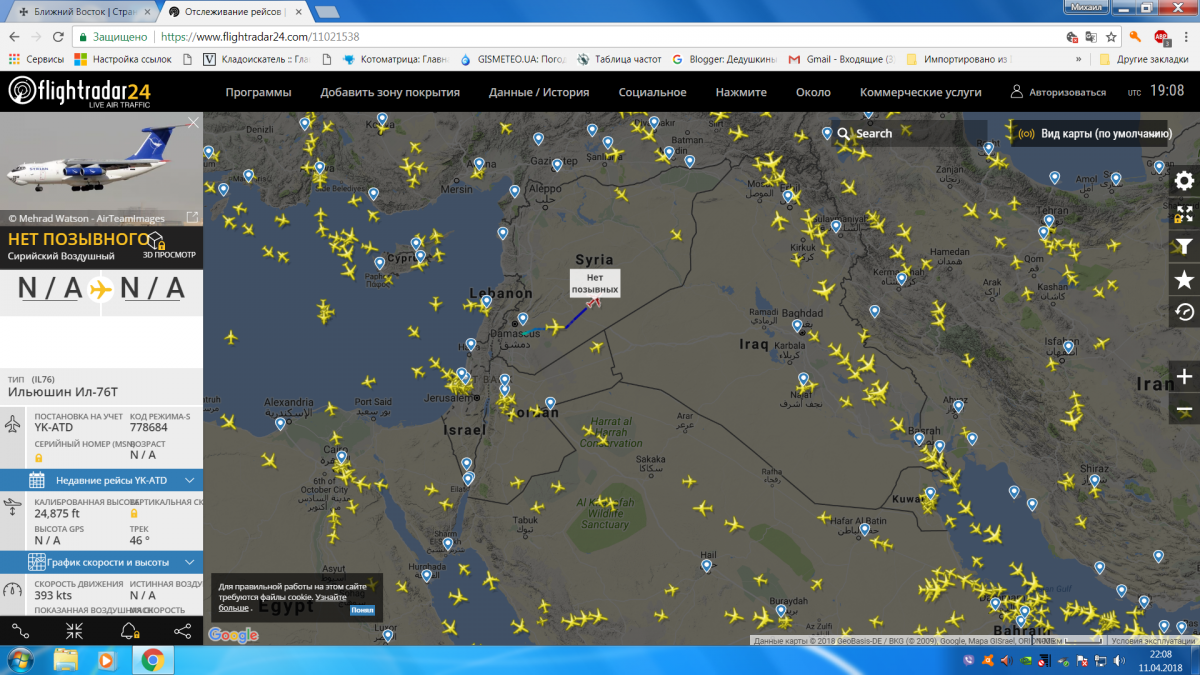Click the orange key extension icon
The width and height of the screenshot is (1200, 675).
1136,37
